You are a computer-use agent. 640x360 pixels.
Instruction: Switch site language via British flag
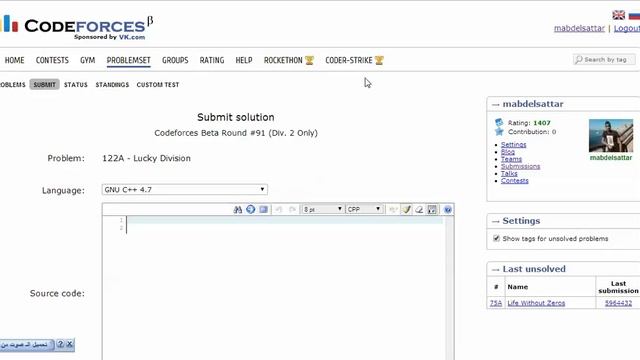coord(618,15)
